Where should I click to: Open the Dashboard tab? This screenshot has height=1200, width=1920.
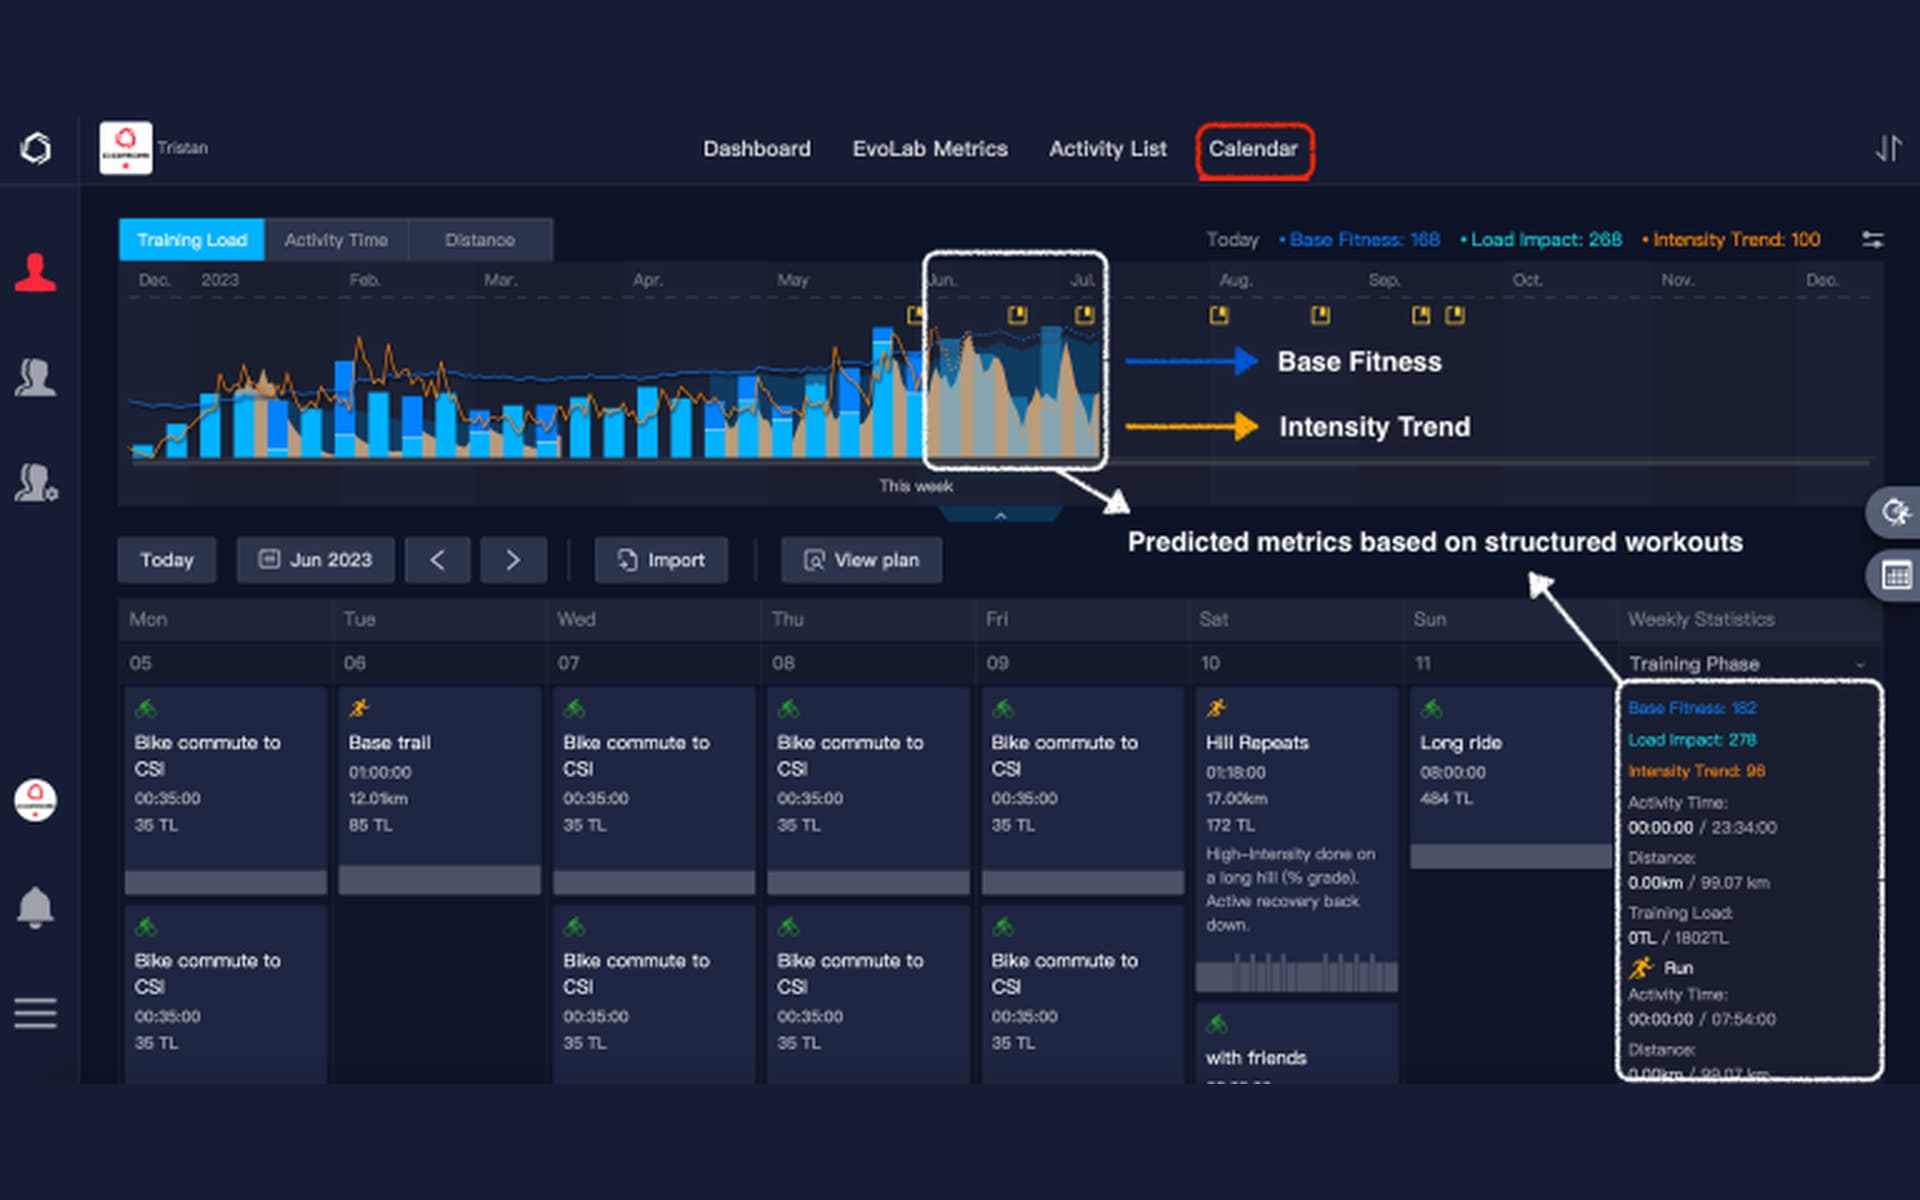757,149
